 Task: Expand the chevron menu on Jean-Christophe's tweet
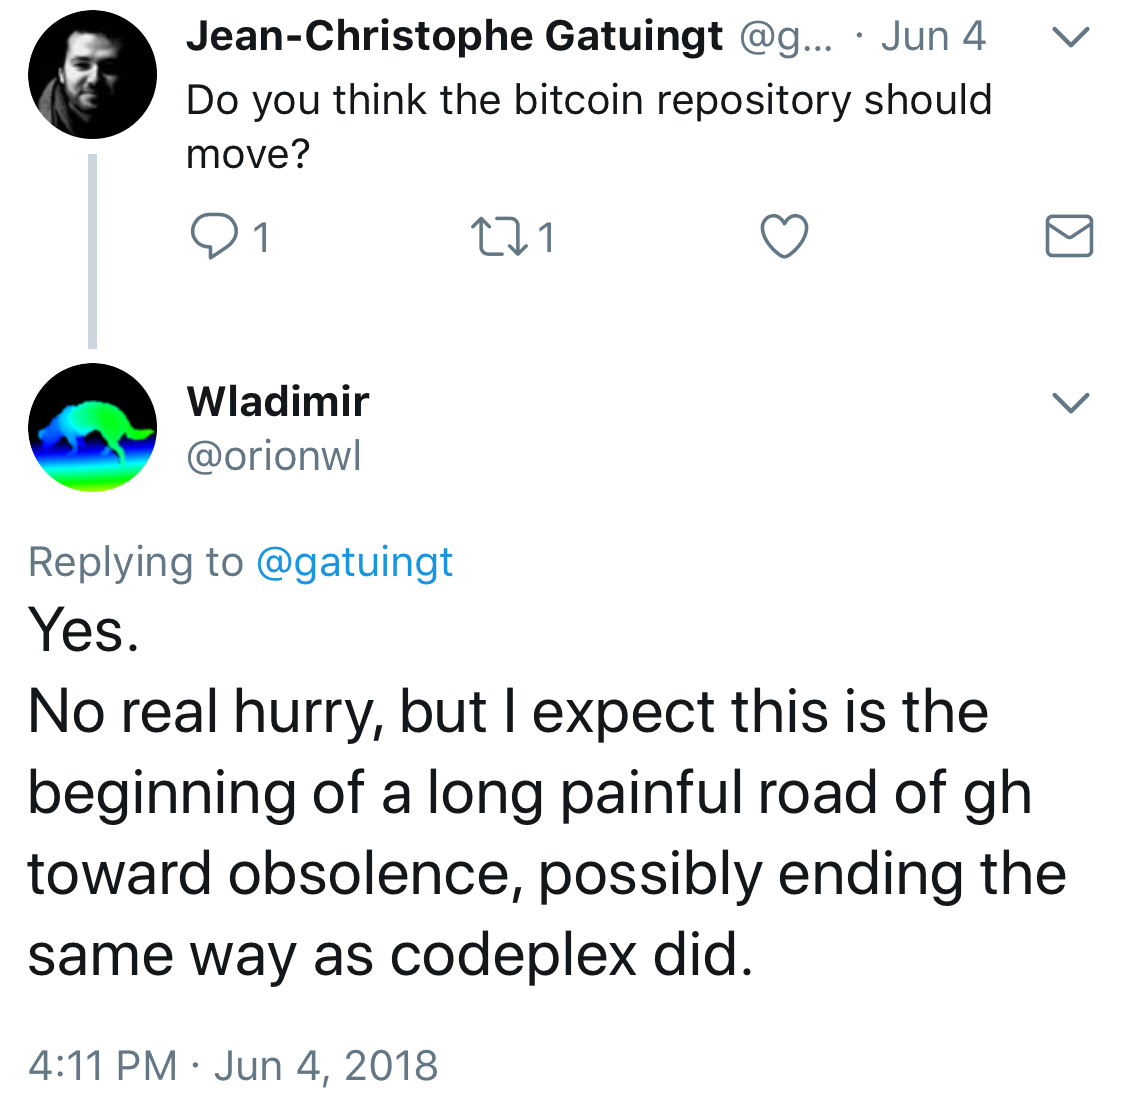(x=1070, y=37)
